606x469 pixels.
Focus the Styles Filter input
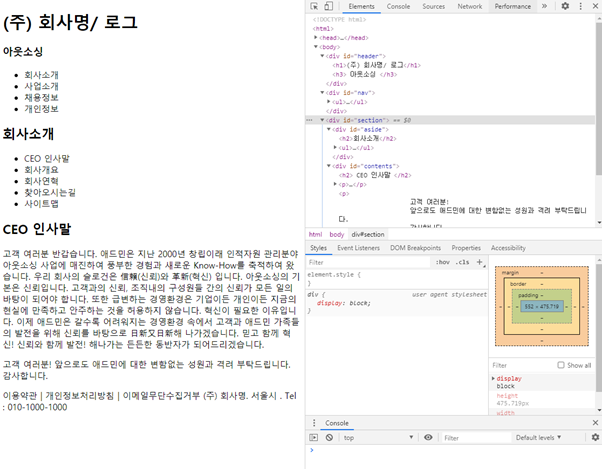coord(368,262)
